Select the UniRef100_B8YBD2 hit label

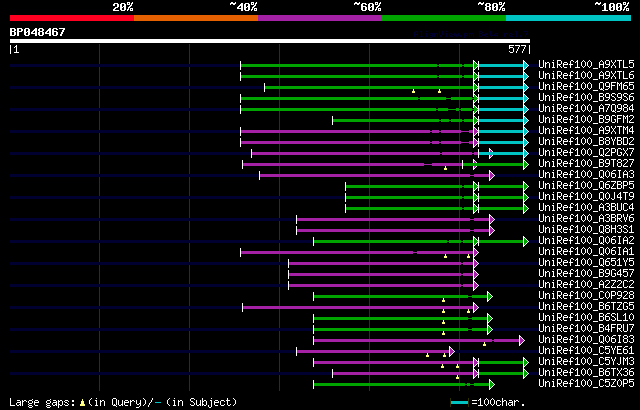pyautogui.click(x=586, y=142)
